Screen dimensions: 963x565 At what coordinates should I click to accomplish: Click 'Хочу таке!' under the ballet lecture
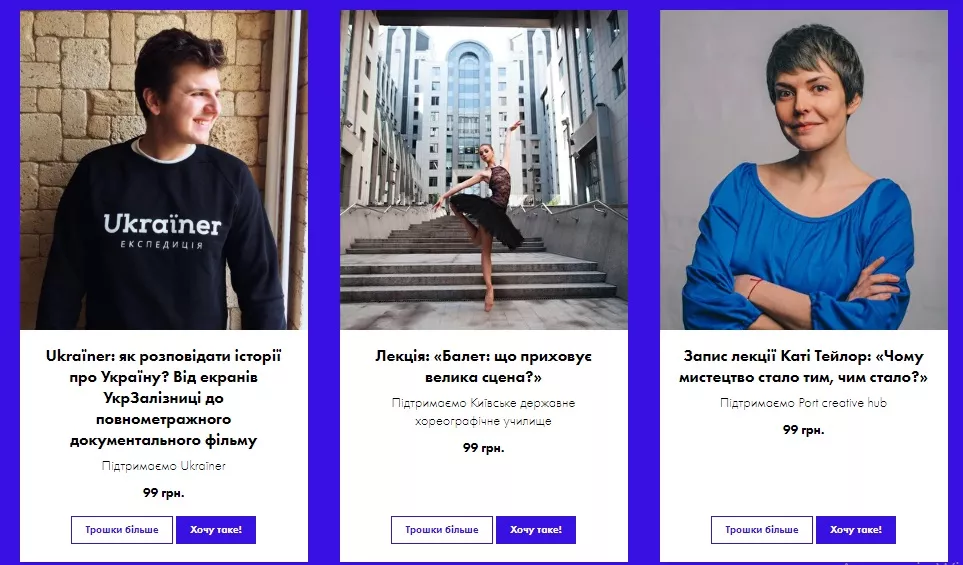click(x=536, y=530)
